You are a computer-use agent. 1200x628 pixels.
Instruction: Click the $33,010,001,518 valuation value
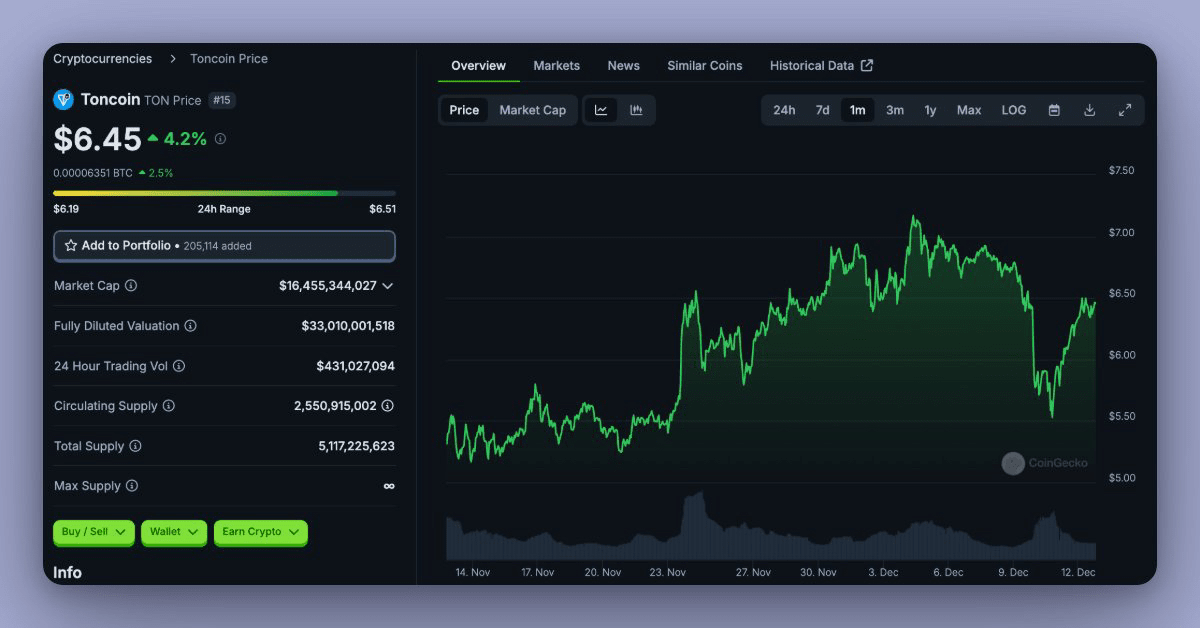click(348, 326)
